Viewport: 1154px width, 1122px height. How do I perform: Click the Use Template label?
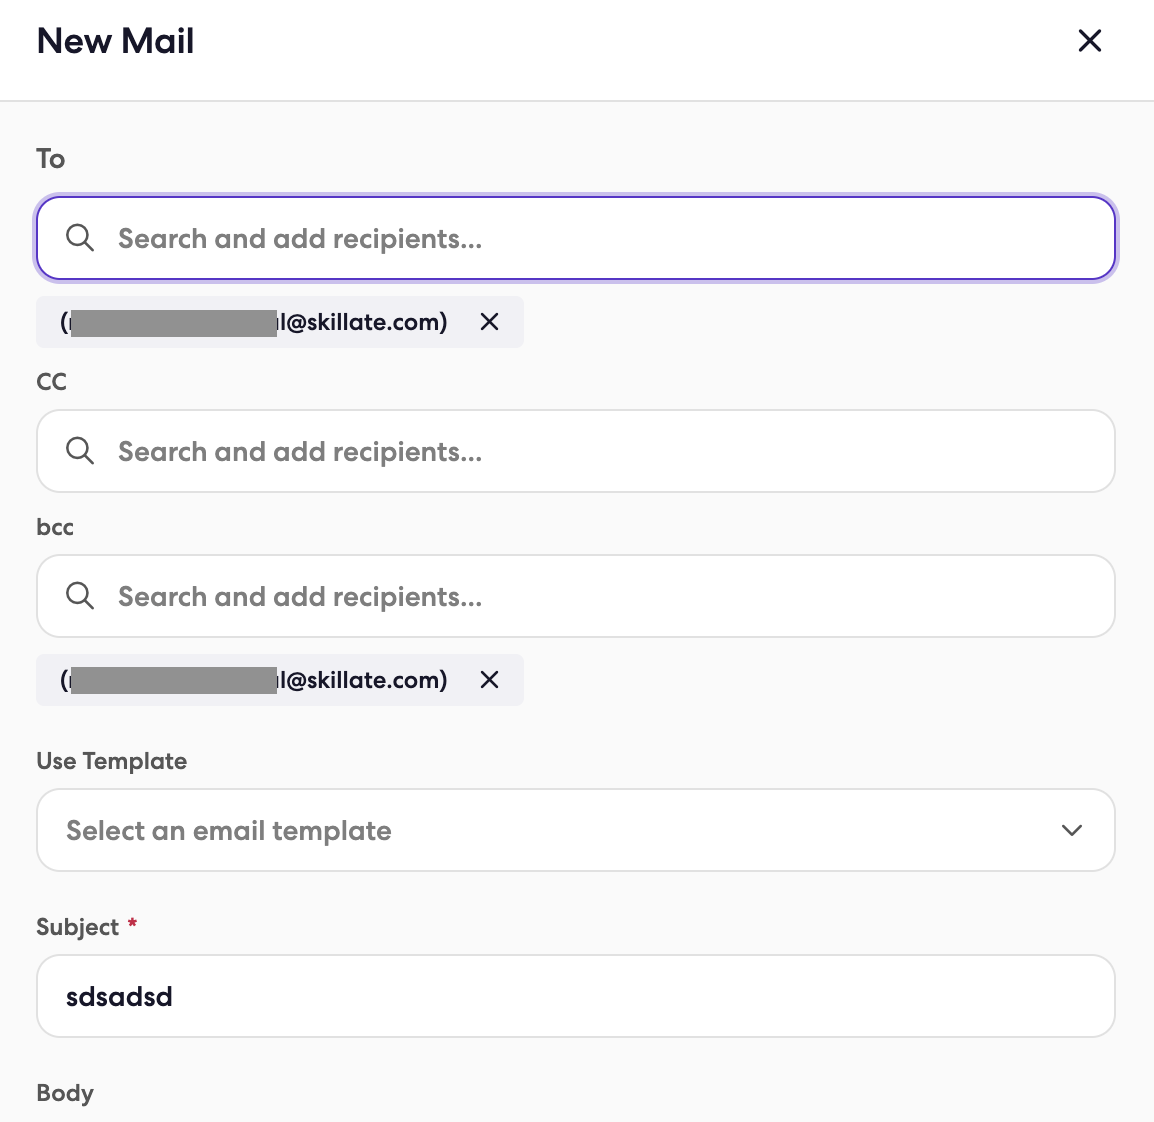point(112,761)
